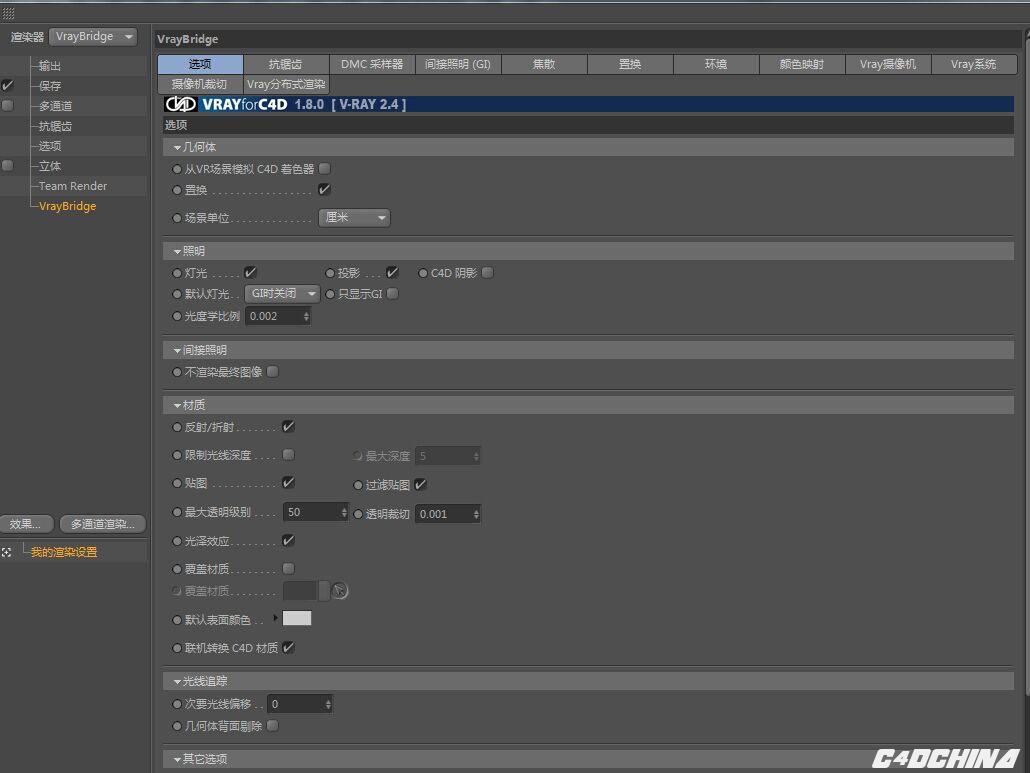This screenshot has height=773, width=1030.
Task: Toggle the 置换 checkbox in 几何体
Action: click(325, 190)
